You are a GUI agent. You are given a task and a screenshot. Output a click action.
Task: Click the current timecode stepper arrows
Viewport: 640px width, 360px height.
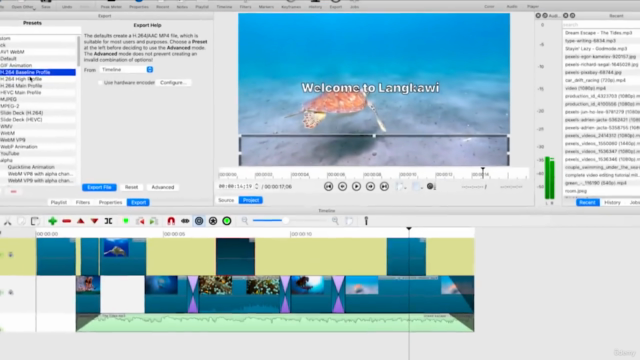click(x=256, y=187)
